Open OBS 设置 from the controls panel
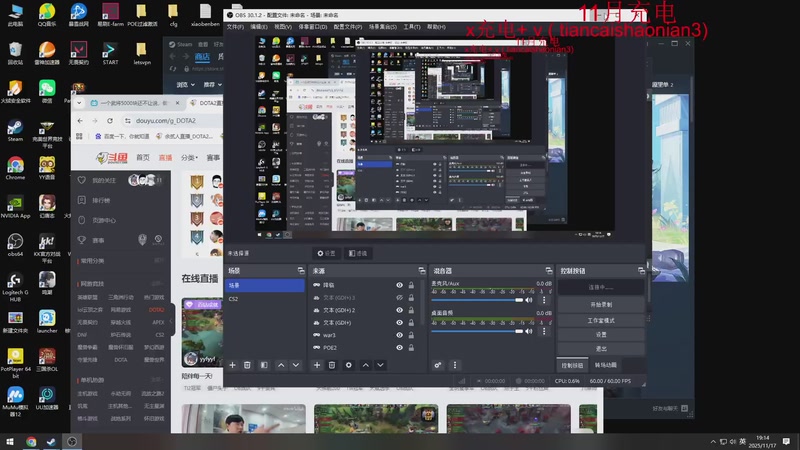 601,334
